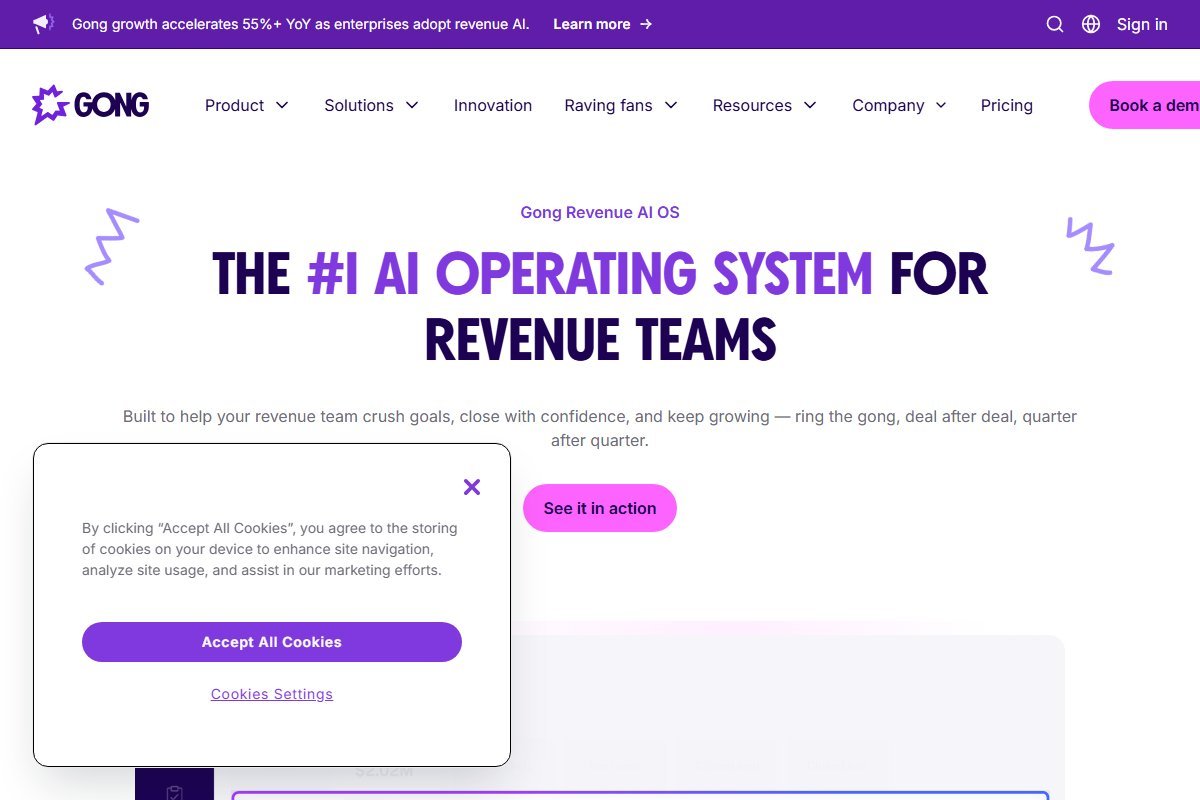
Task: Close the cookie consent dialog
Action: [x=472, y=487]
